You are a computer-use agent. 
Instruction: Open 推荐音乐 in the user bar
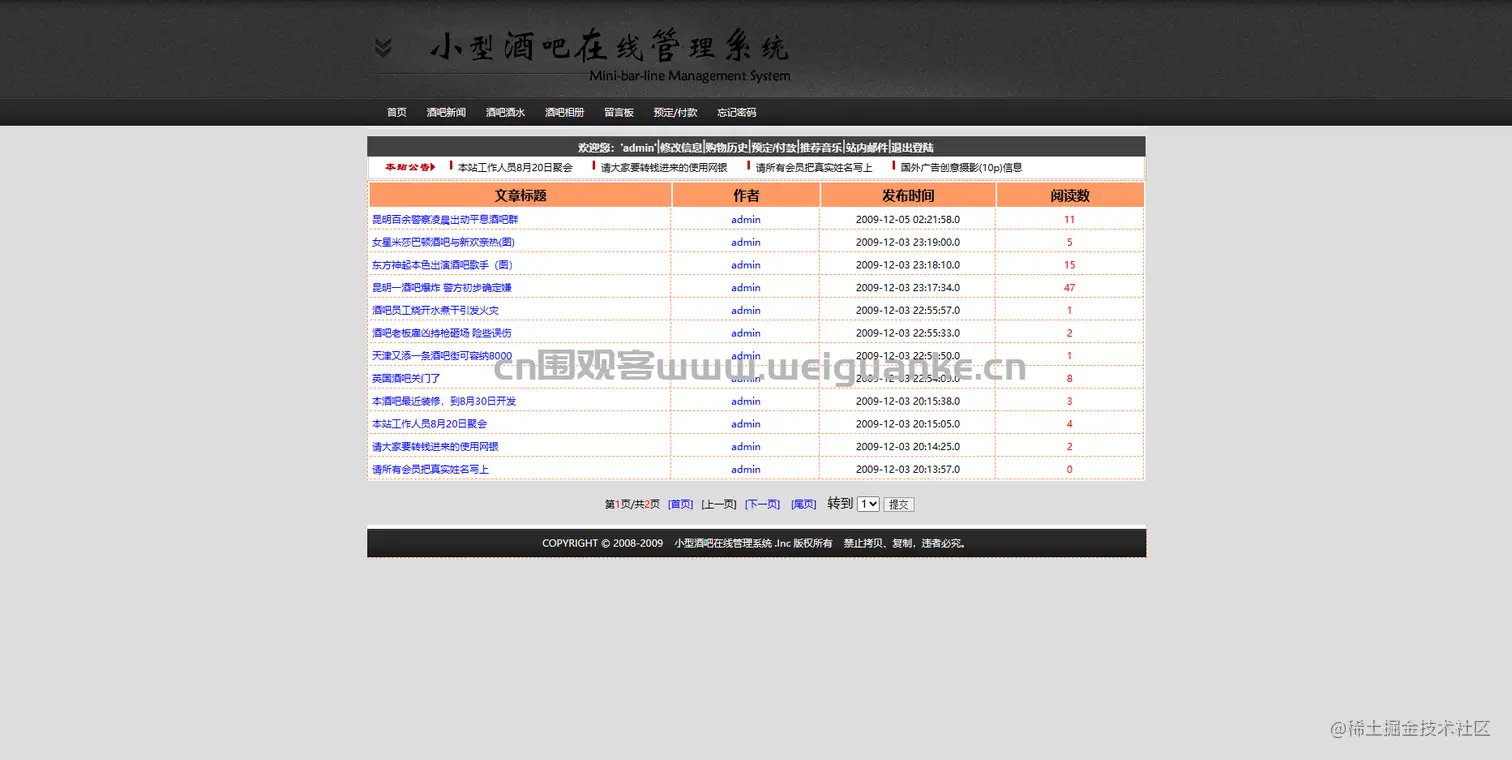pos(821,147)
